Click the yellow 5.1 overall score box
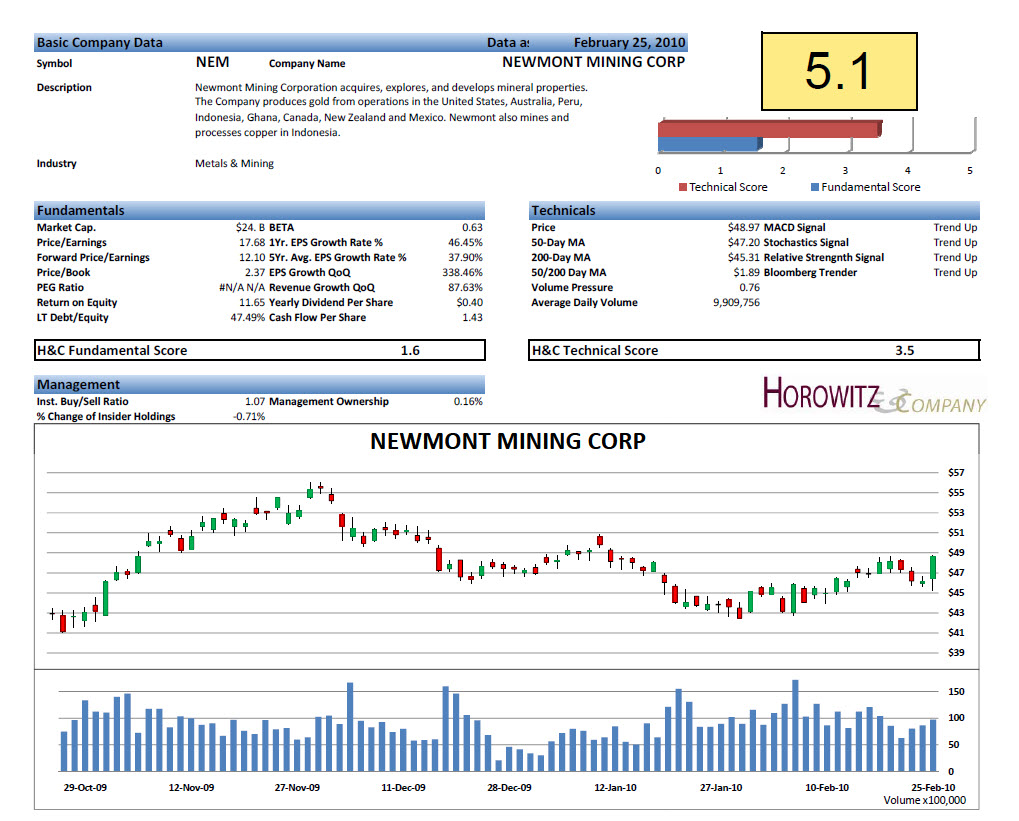This screenshot has height=821, width=1019. coord(839,71)
